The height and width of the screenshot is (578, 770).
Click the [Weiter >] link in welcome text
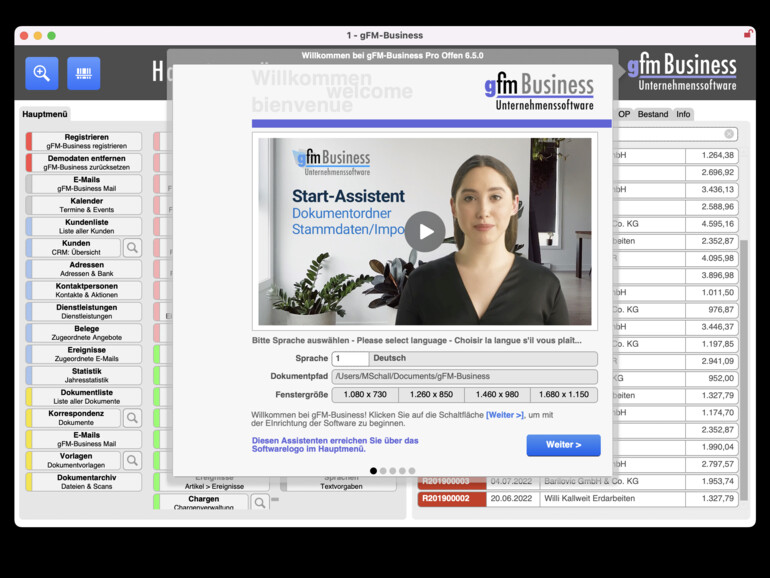505,415
